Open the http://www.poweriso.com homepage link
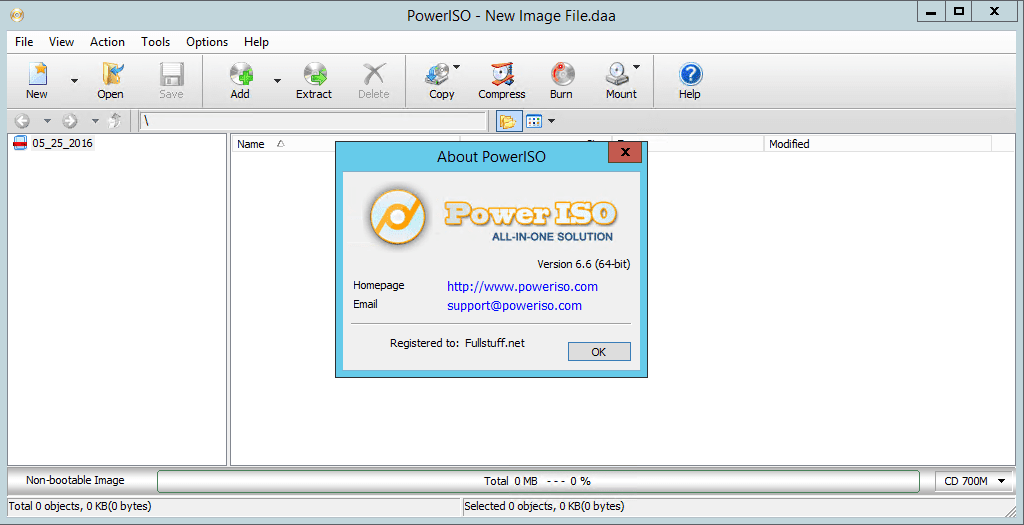This screenshot has width=1024, height=525. click(522, 287)
